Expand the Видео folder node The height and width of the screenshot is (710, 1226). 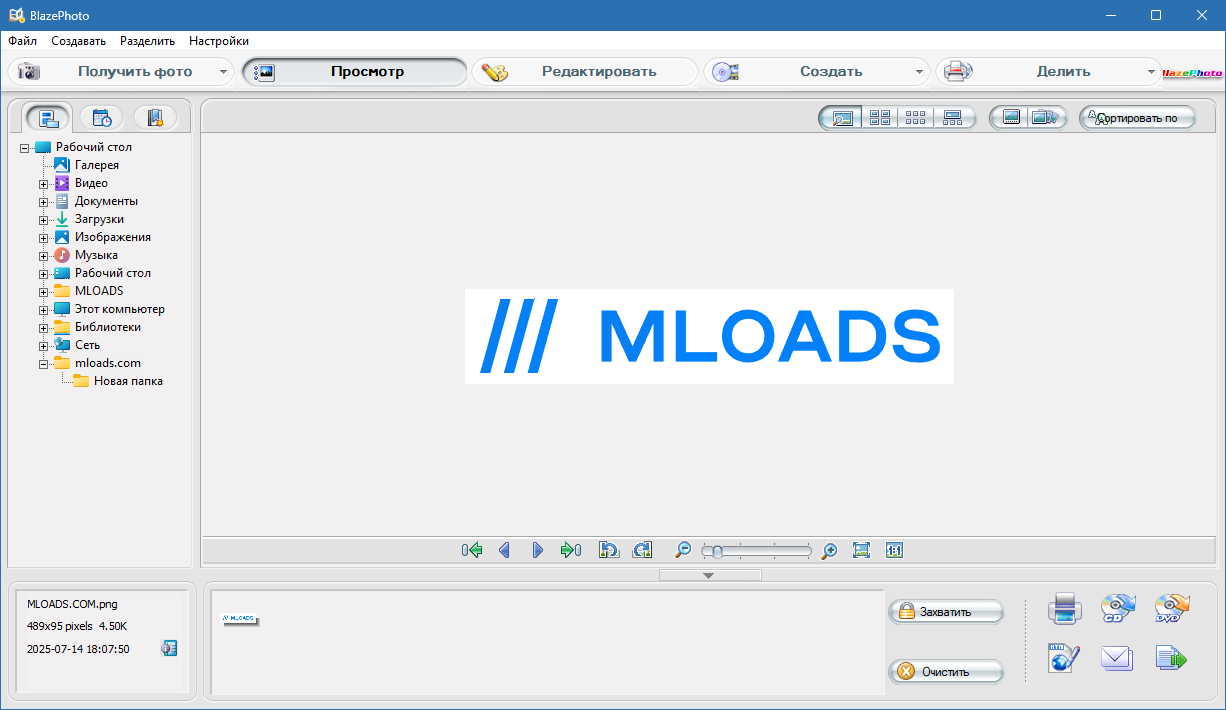click(x=44, y=183)
